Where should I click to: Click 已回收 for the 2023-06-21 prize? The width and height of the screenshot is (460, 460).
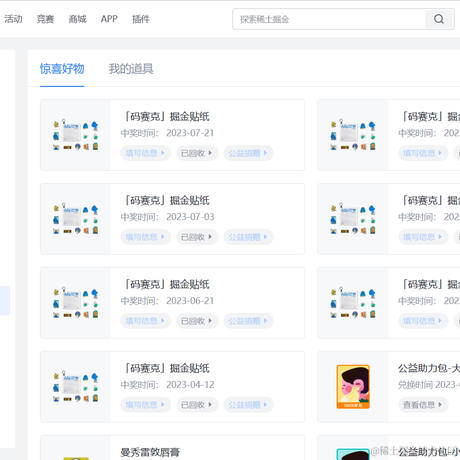tap(197, 321)
